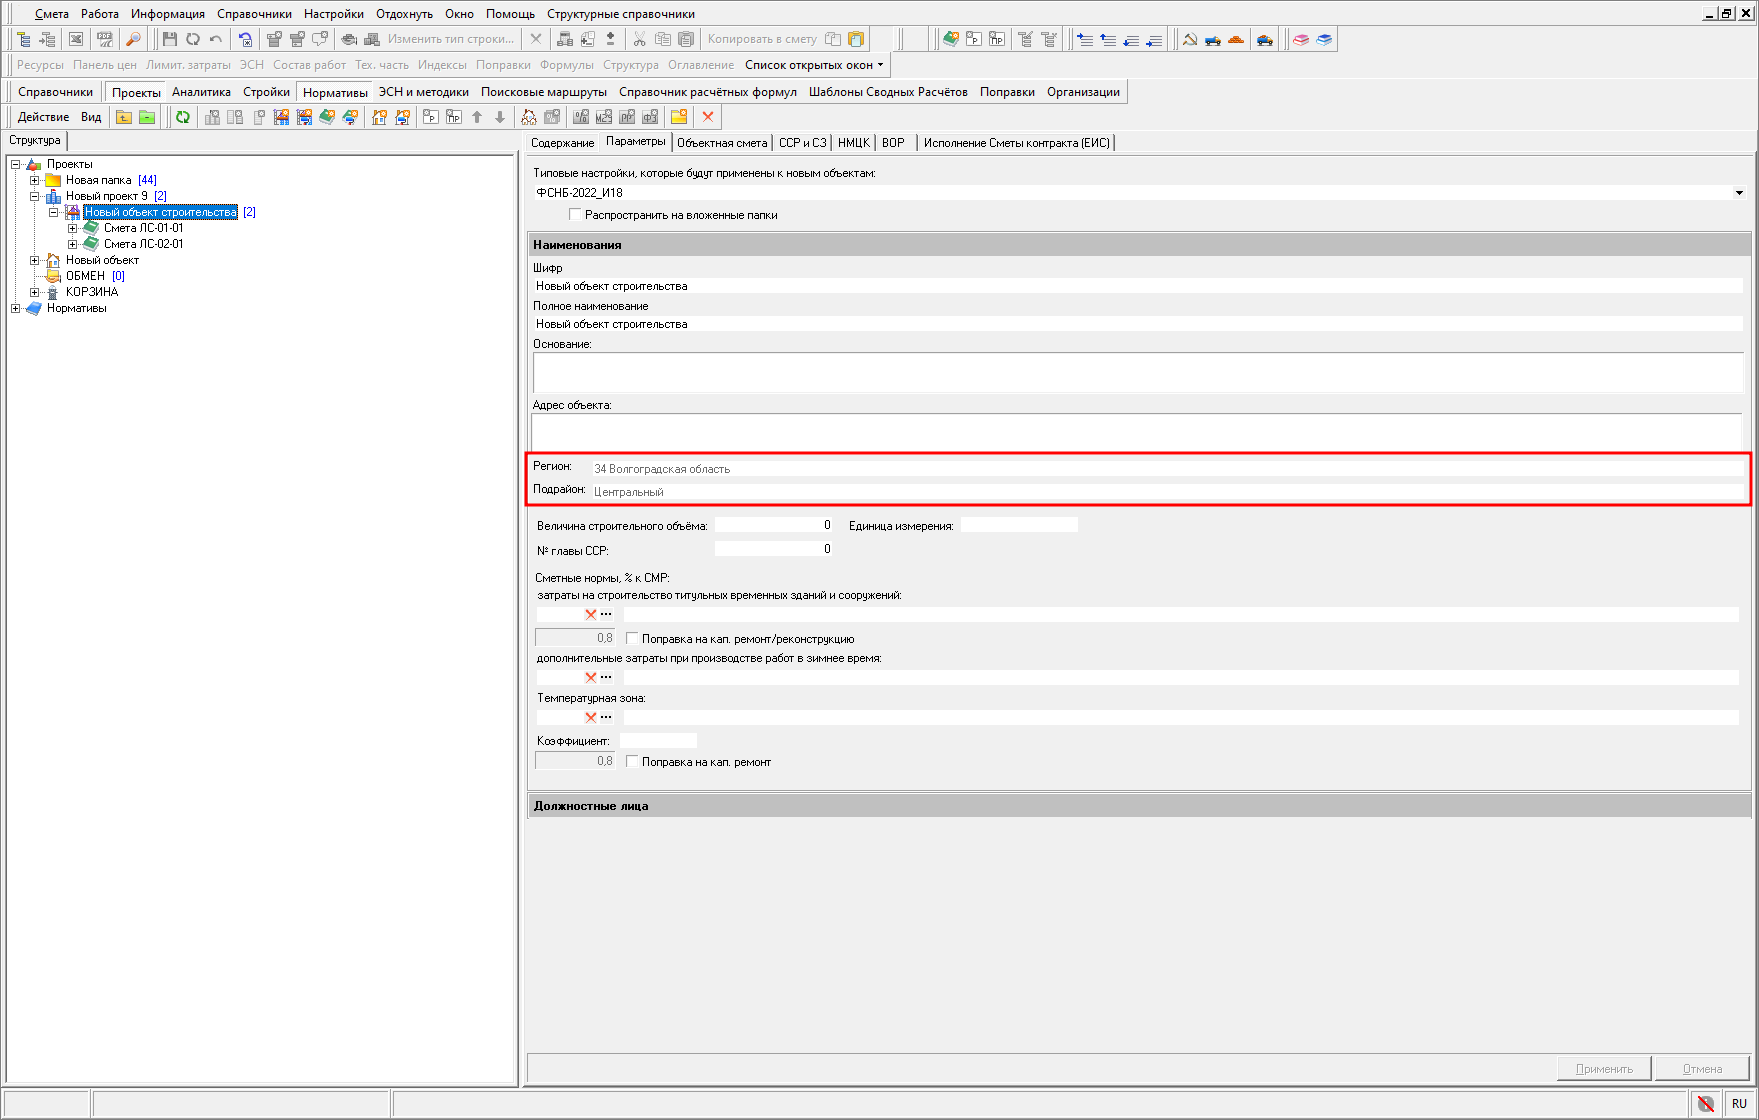Open the ФСНБ-2022_И18 settings dropdown
The width and height of the screenshot is (1759, 1120).
coord(1739,193)
